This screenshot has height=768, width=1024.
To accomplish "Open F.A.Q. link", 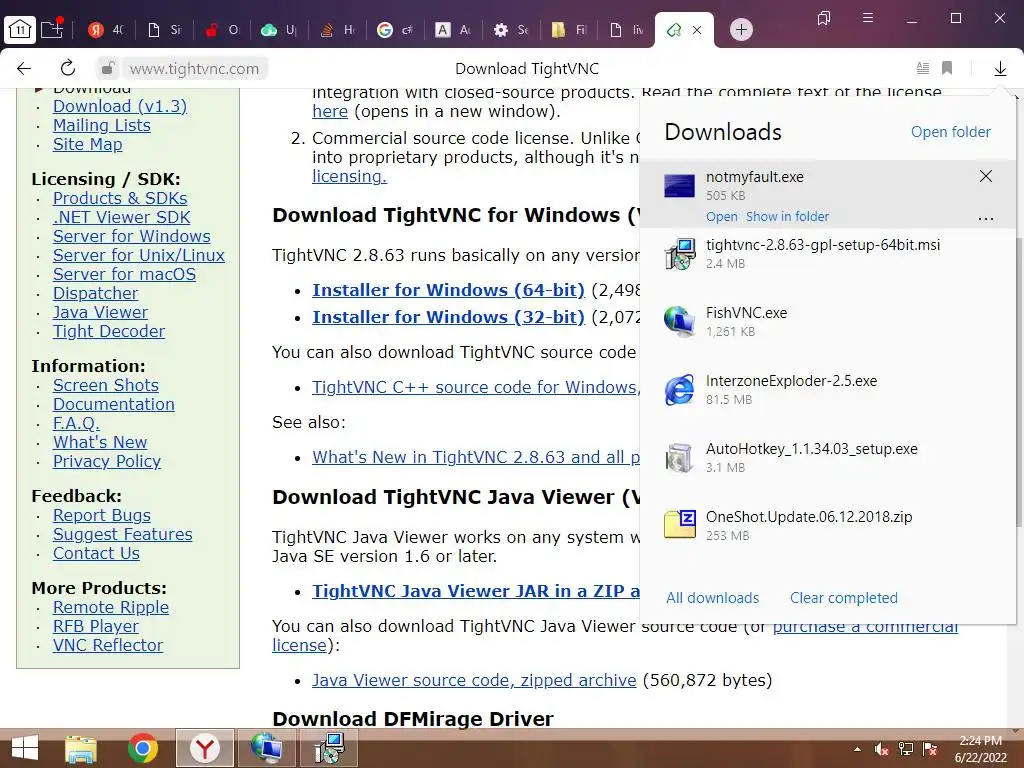I will click(76, 423).
